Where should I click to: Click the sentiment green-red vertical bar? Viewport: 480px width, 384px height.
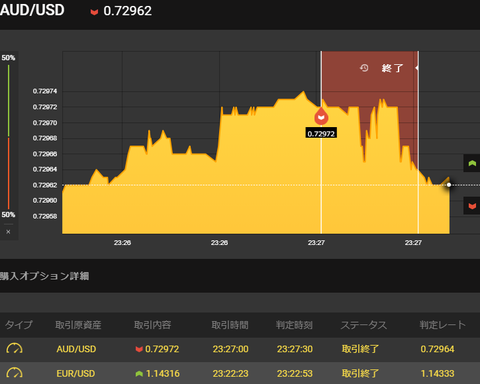[9, 137]
